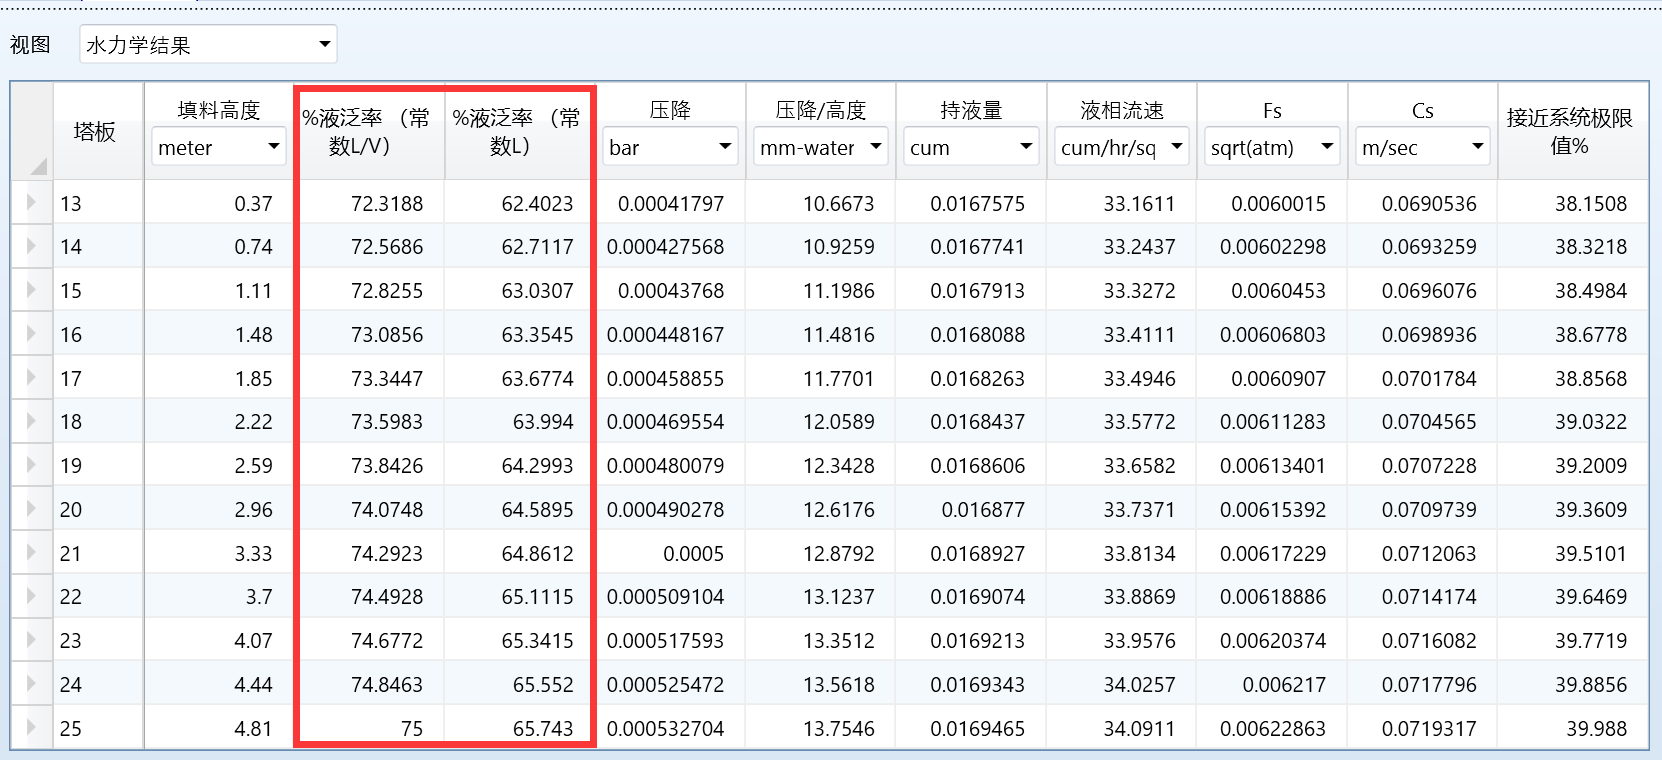Select stage number cell 20

click(98, 509)
